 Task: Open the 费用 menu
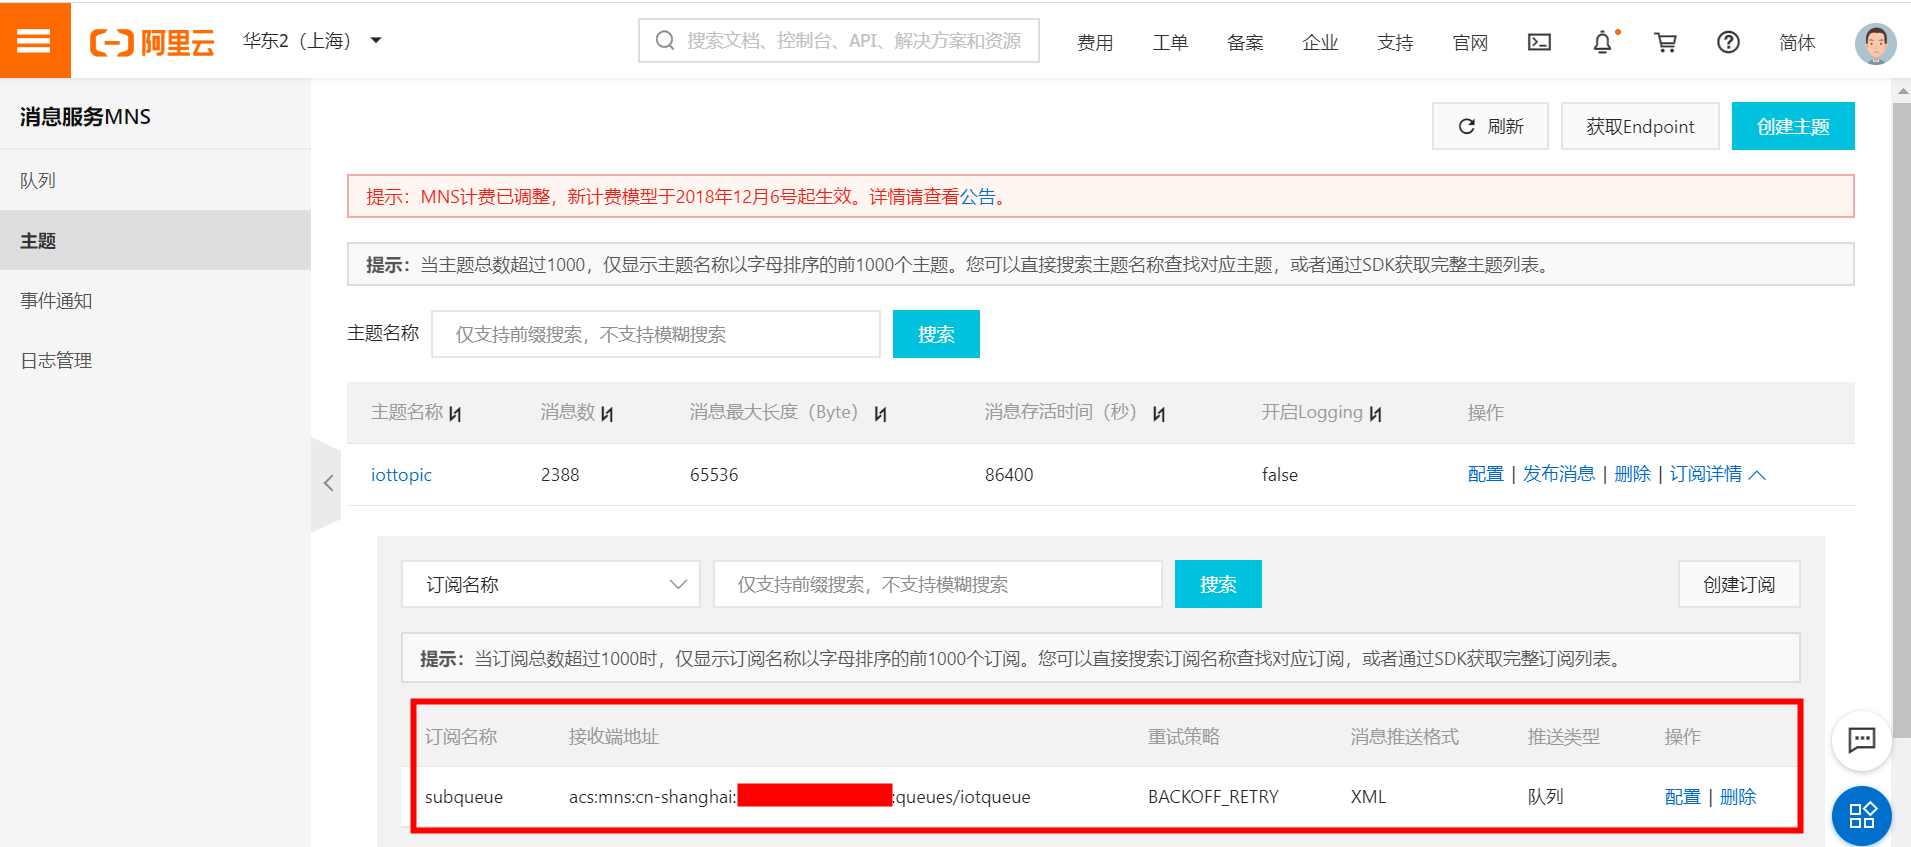pyautogui.click(x=1095, y=43)
